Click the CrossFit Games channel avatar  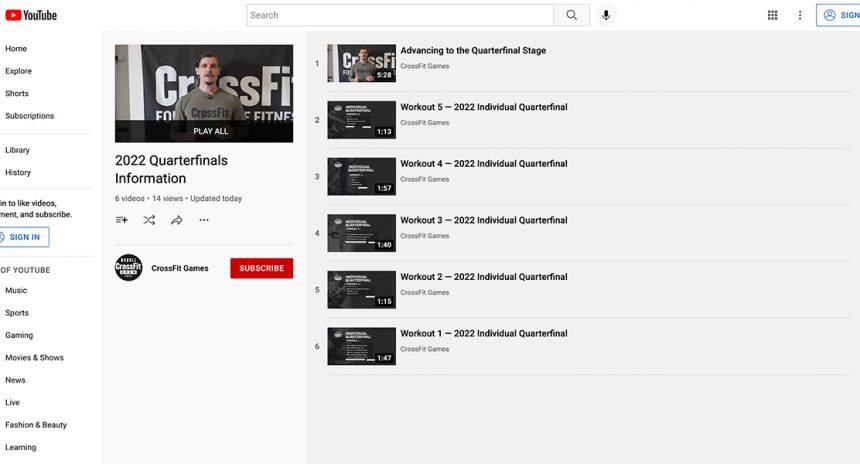[x=128, y=268]
